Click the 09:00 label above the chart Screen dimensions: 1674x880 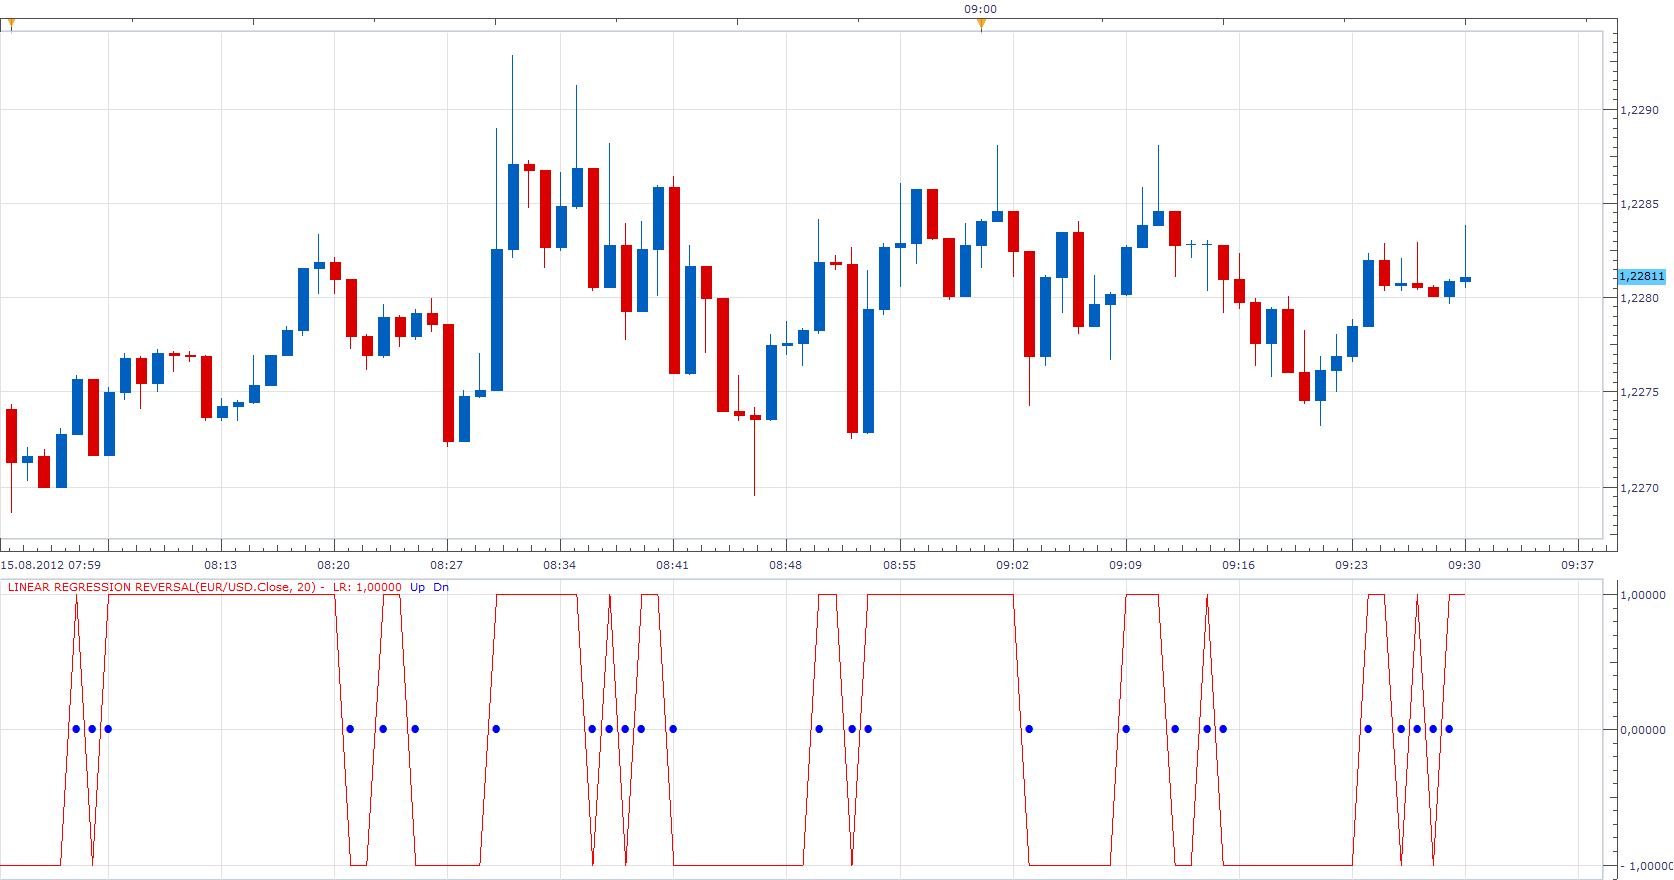point(980,9)
